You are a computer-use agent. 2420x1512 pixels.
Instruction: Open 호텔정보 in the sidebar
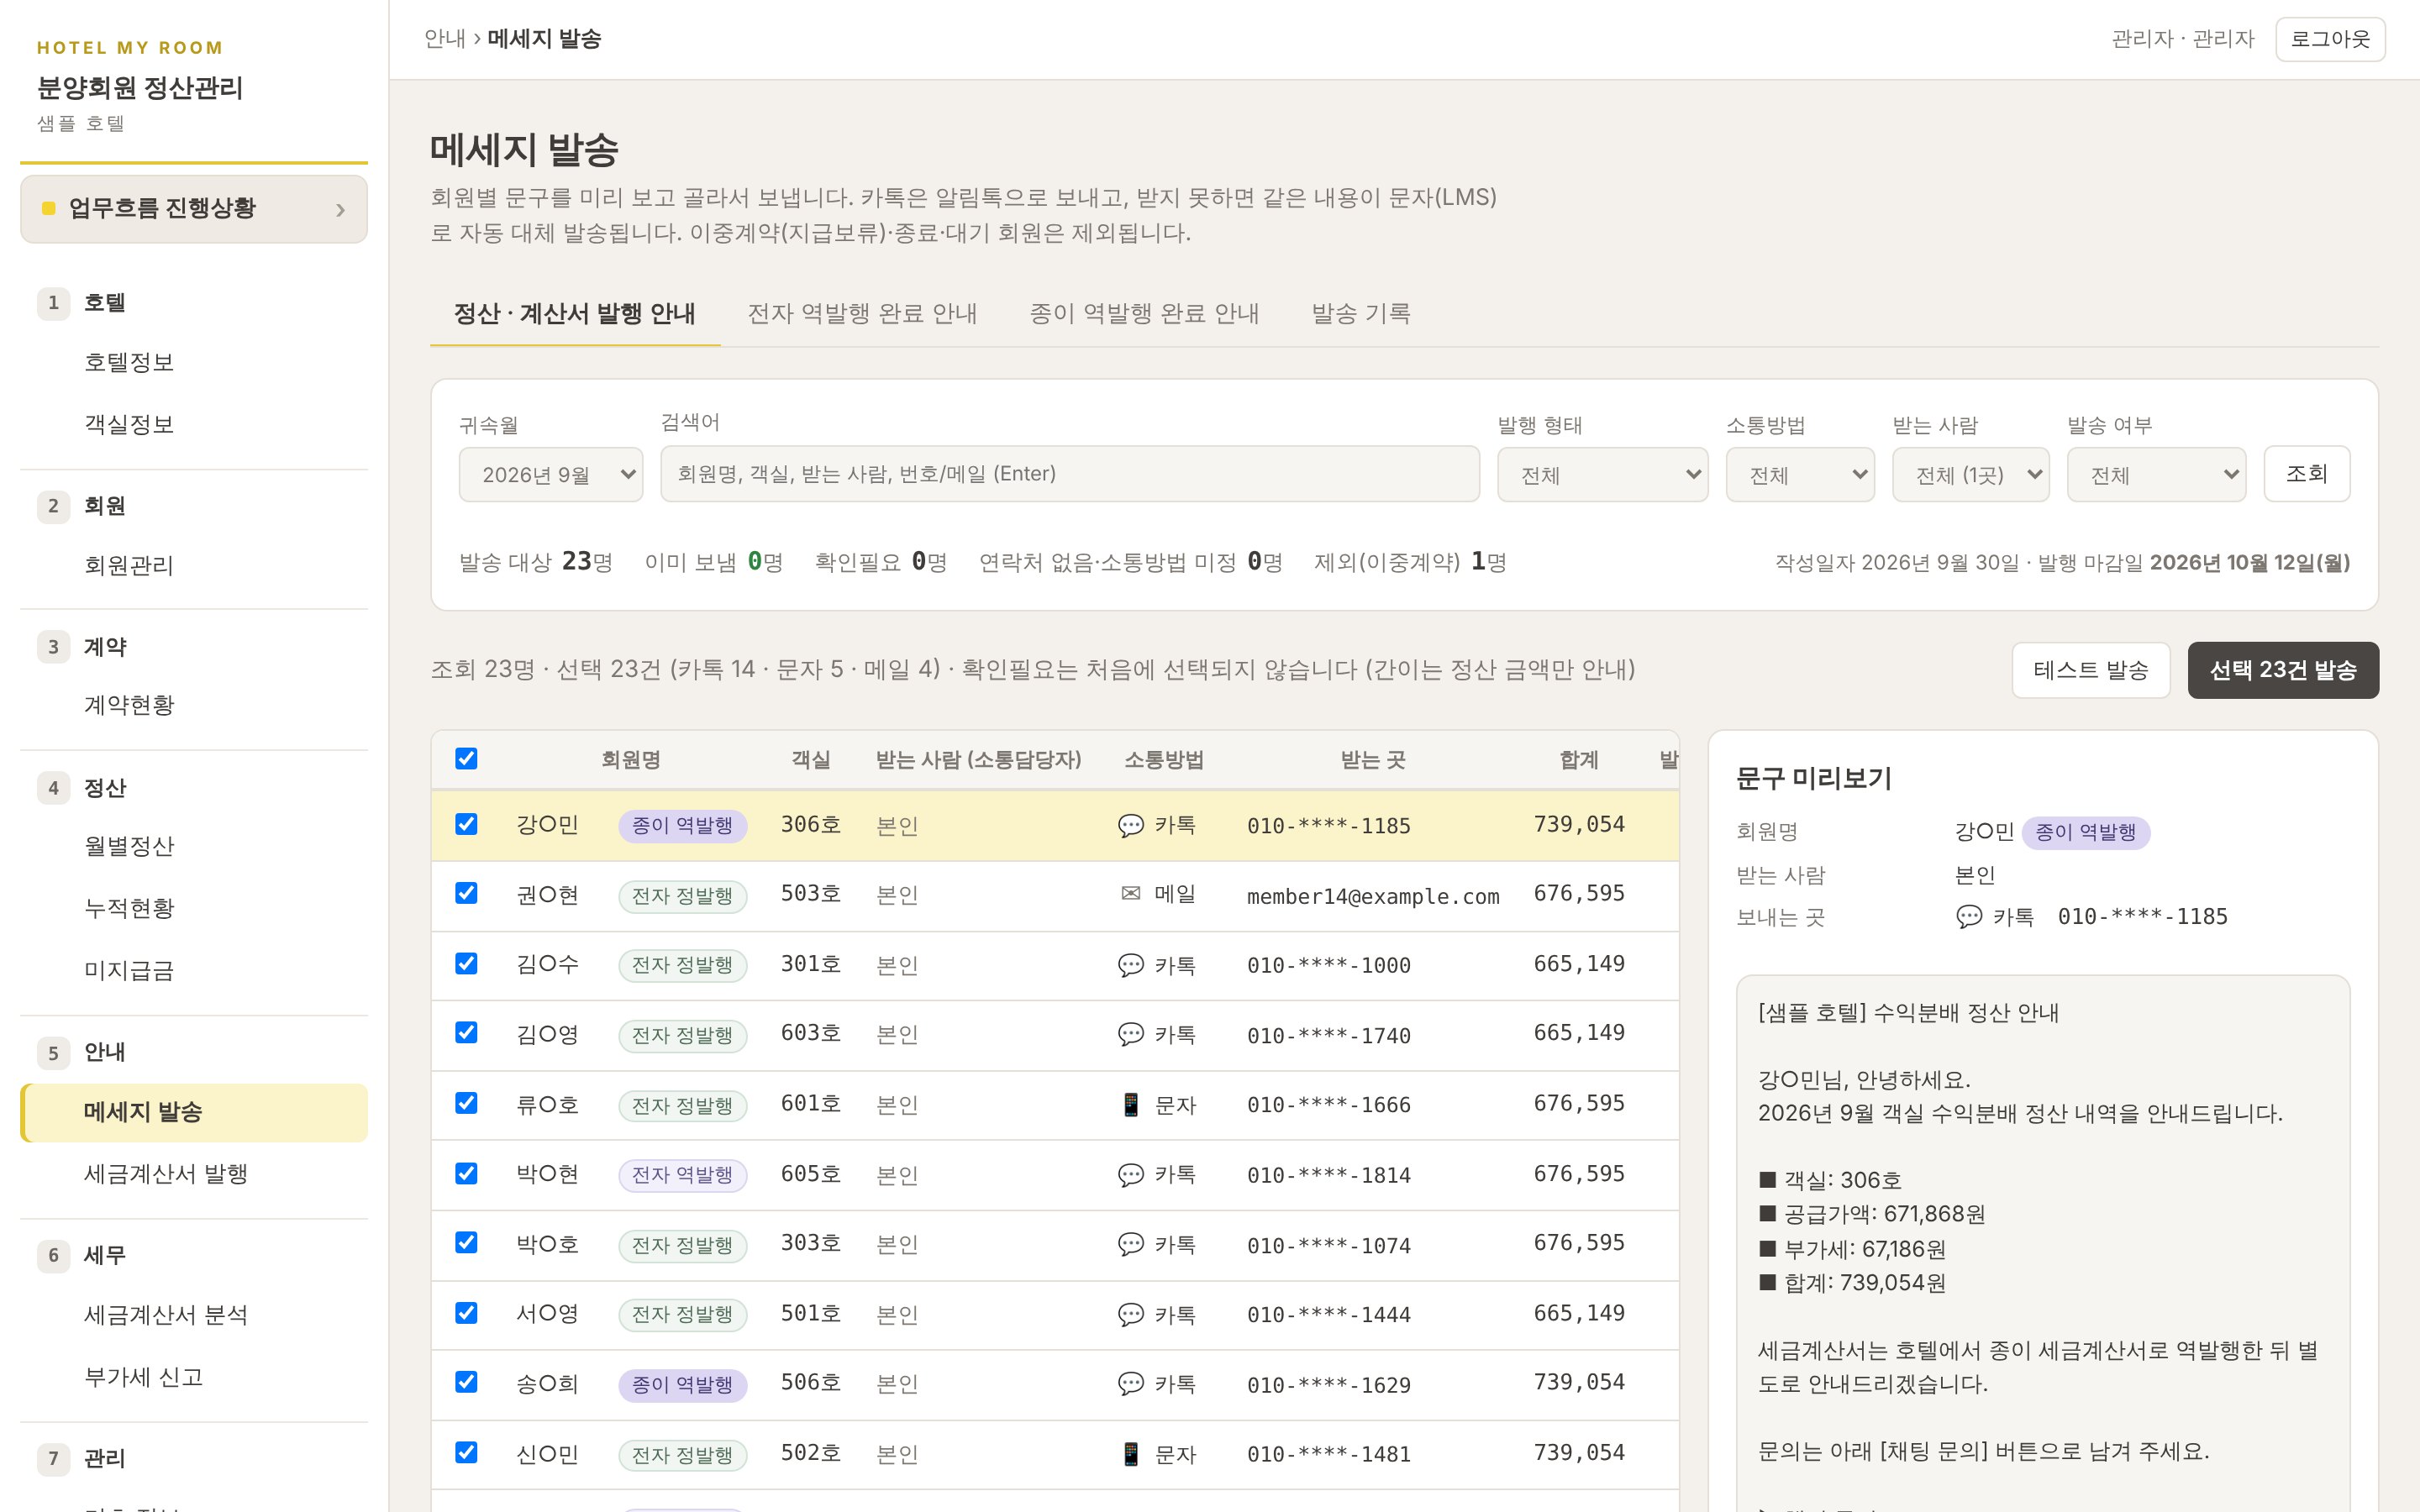point(194,362)
